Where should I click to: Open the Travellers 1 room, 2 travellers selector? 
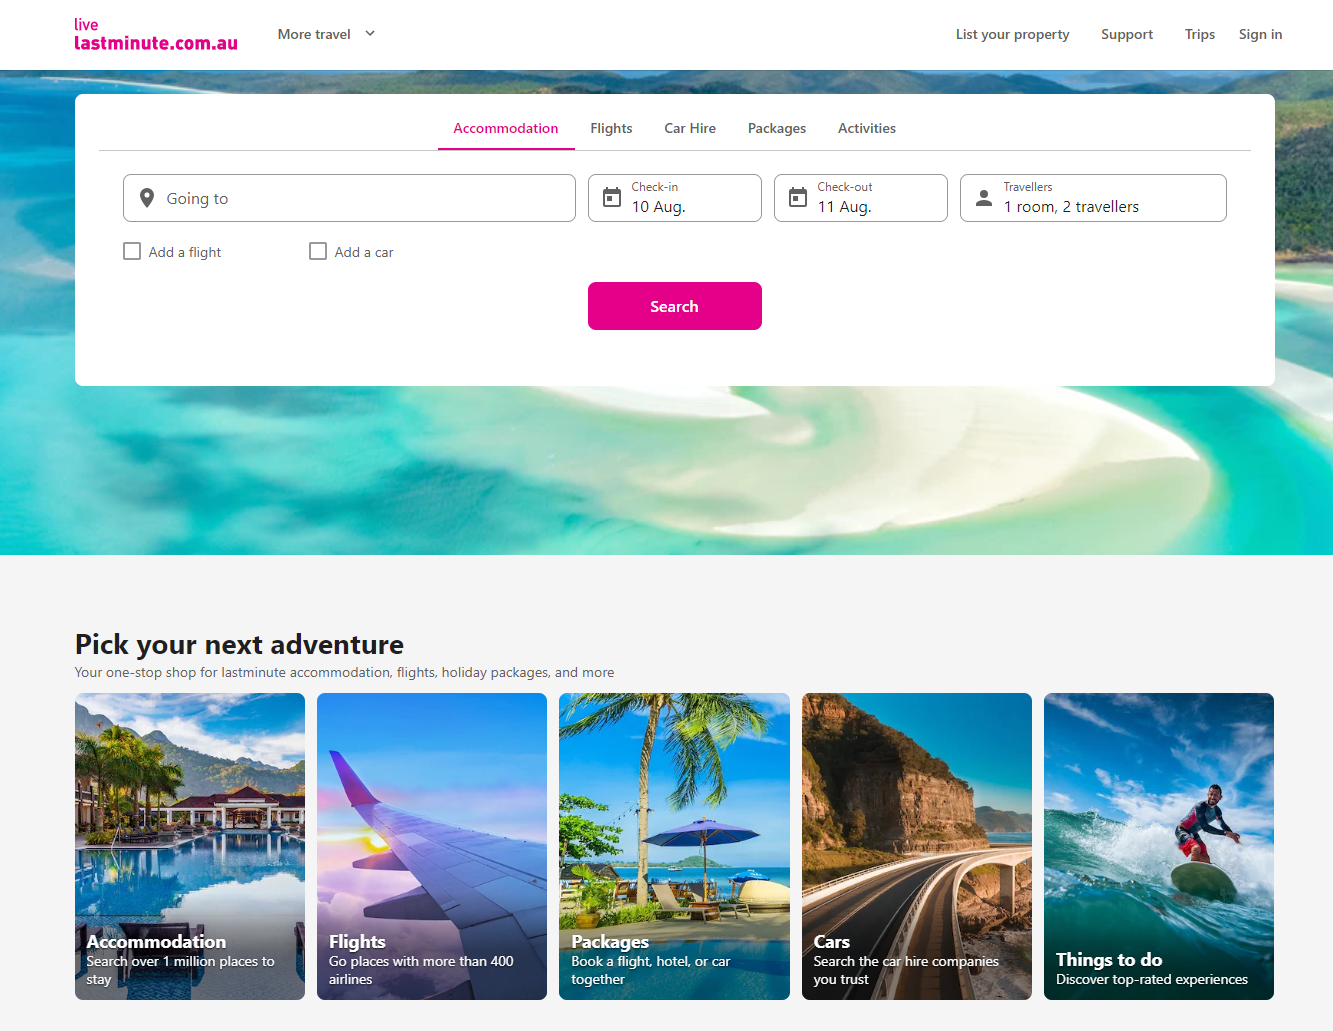(1093, 198)
